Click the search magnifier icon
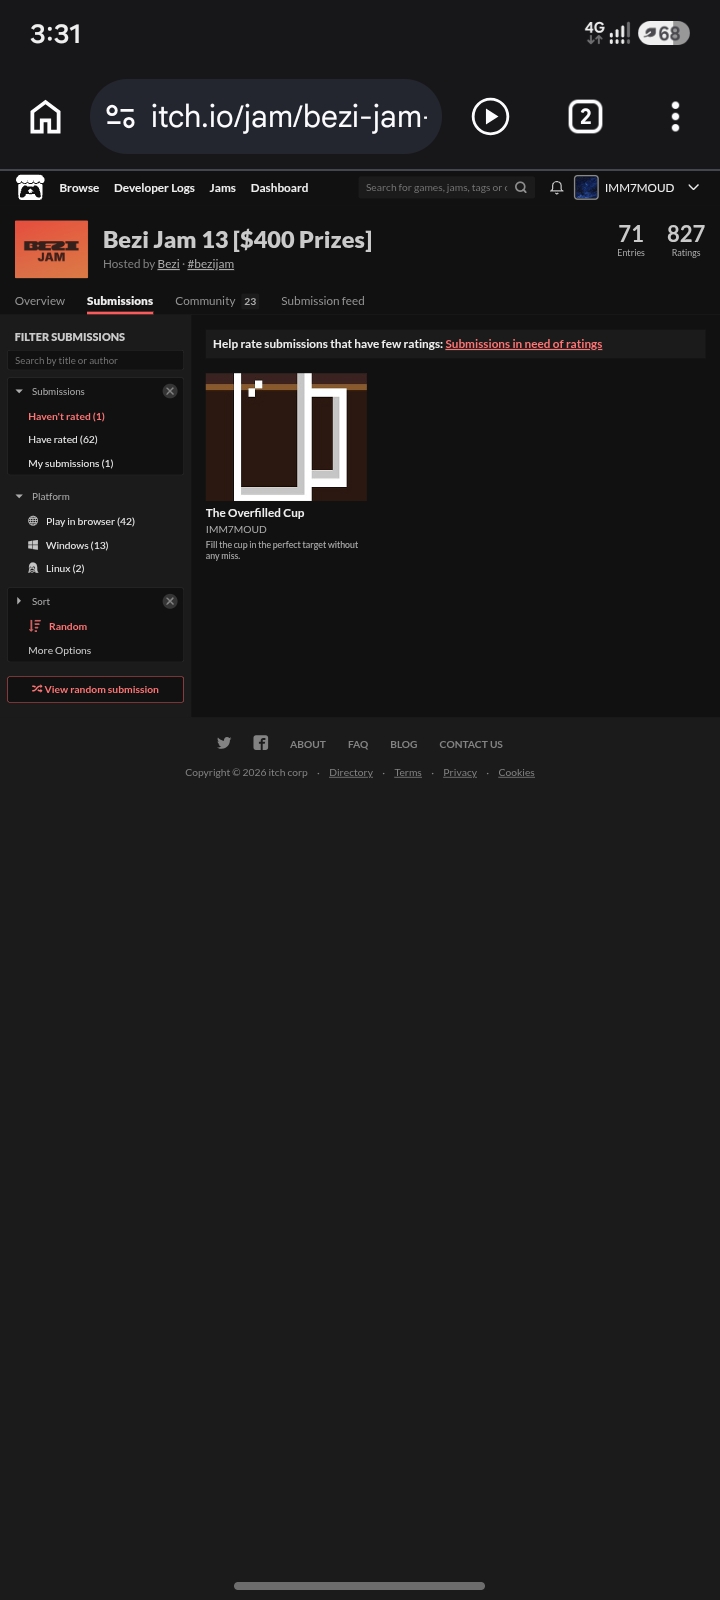The image size is (720, 1600). tap(521, 187)
